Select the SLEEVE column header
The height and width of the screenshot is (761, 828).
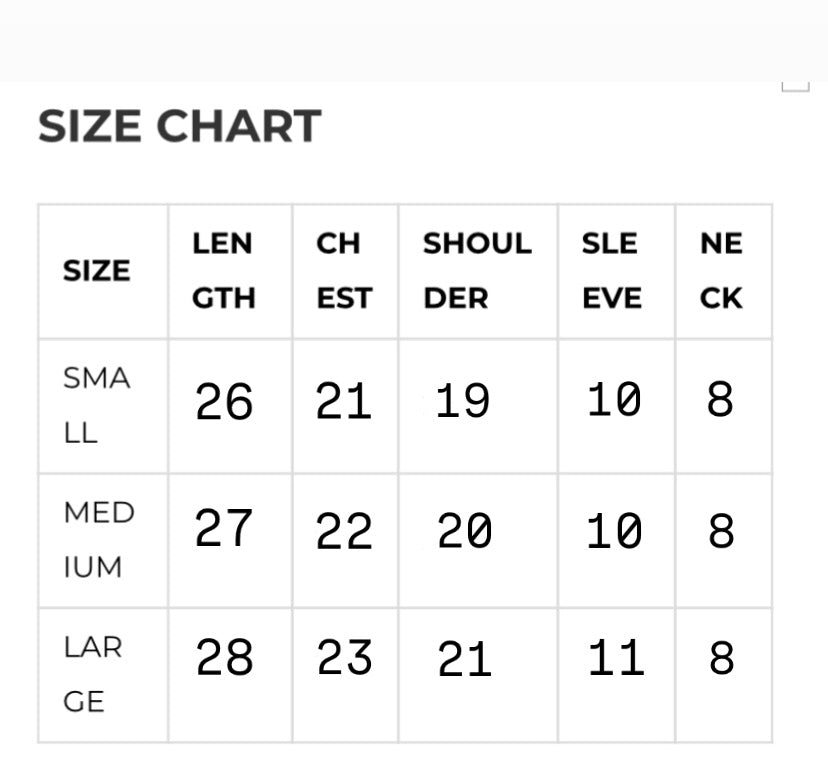click(611, 271)
